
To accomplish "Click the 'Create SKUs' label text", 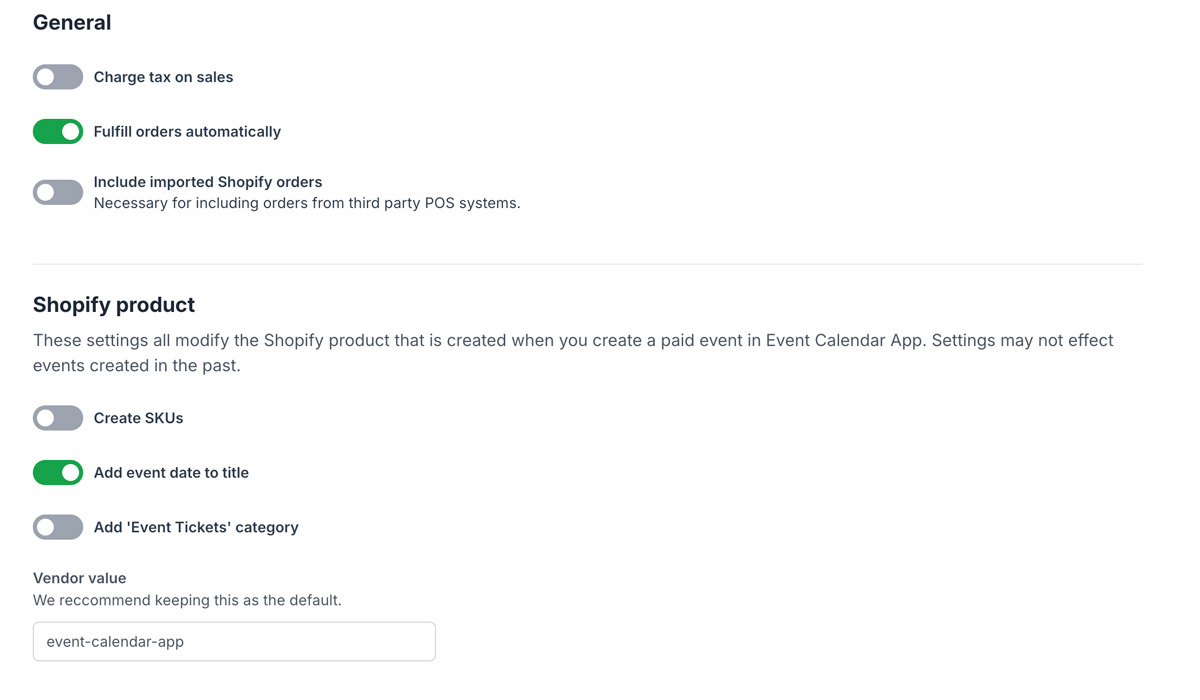I will (138, 418).
